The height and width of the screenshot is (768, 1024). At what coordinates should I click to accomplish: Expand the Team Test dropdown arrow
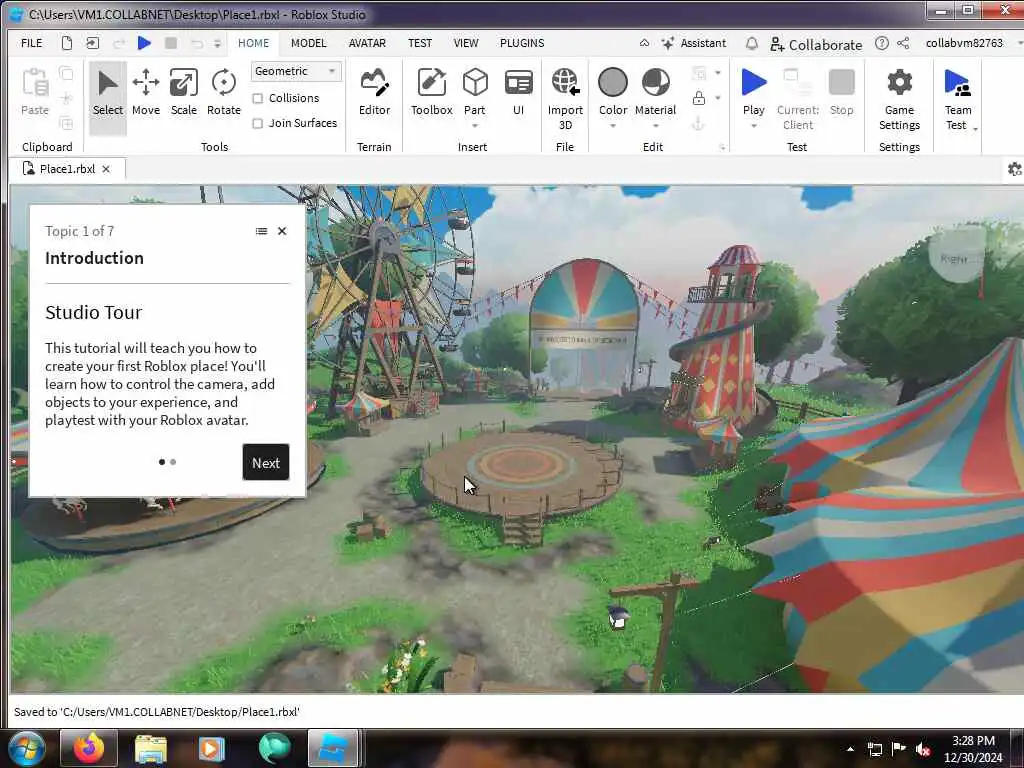tap(976, 129)
